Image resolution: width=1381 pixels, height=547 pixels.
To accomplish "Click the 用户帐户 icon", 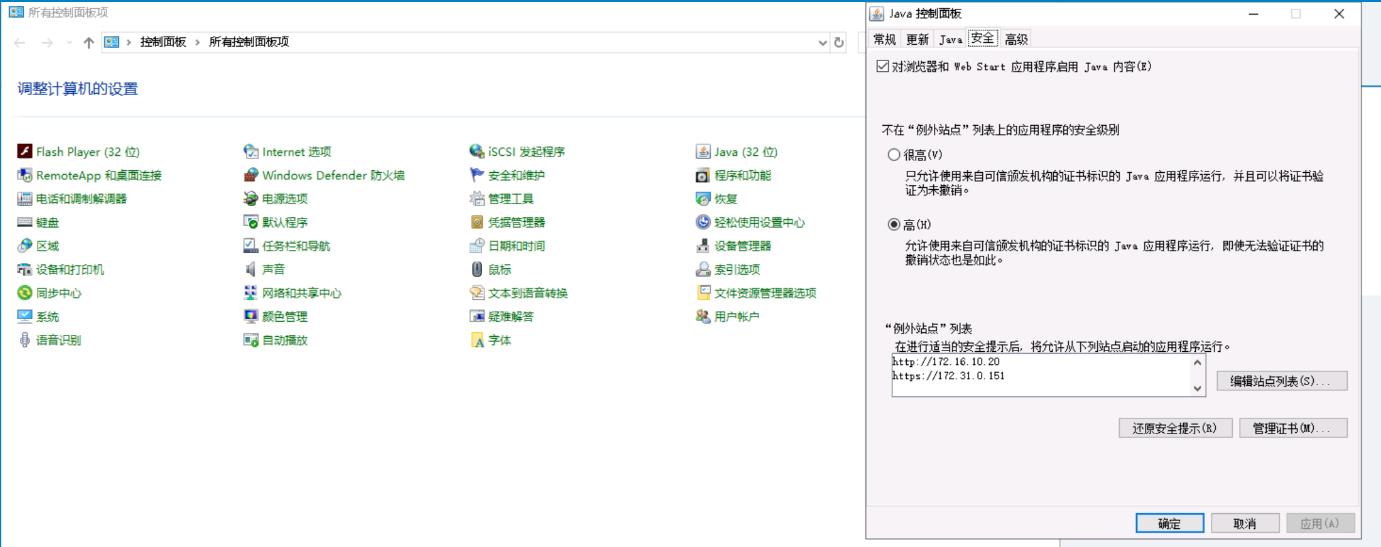I will 703,316.
